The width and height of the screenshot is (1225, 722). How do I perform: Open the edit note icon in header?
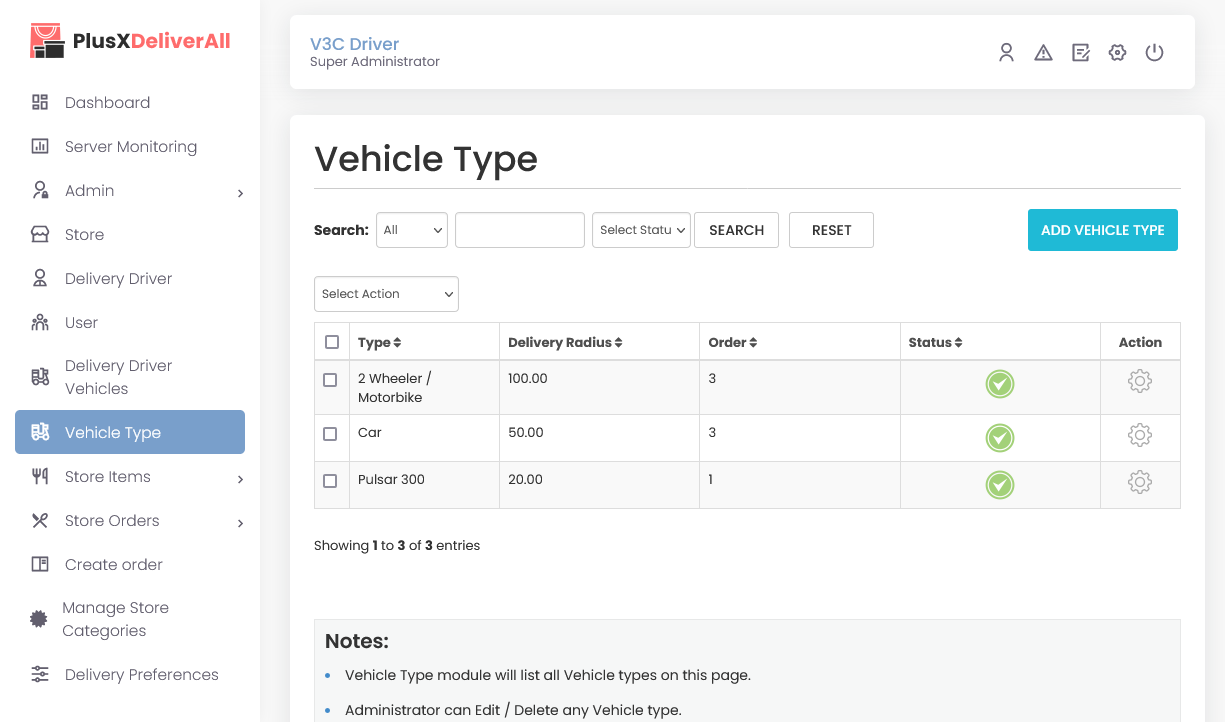point(1081,53)
